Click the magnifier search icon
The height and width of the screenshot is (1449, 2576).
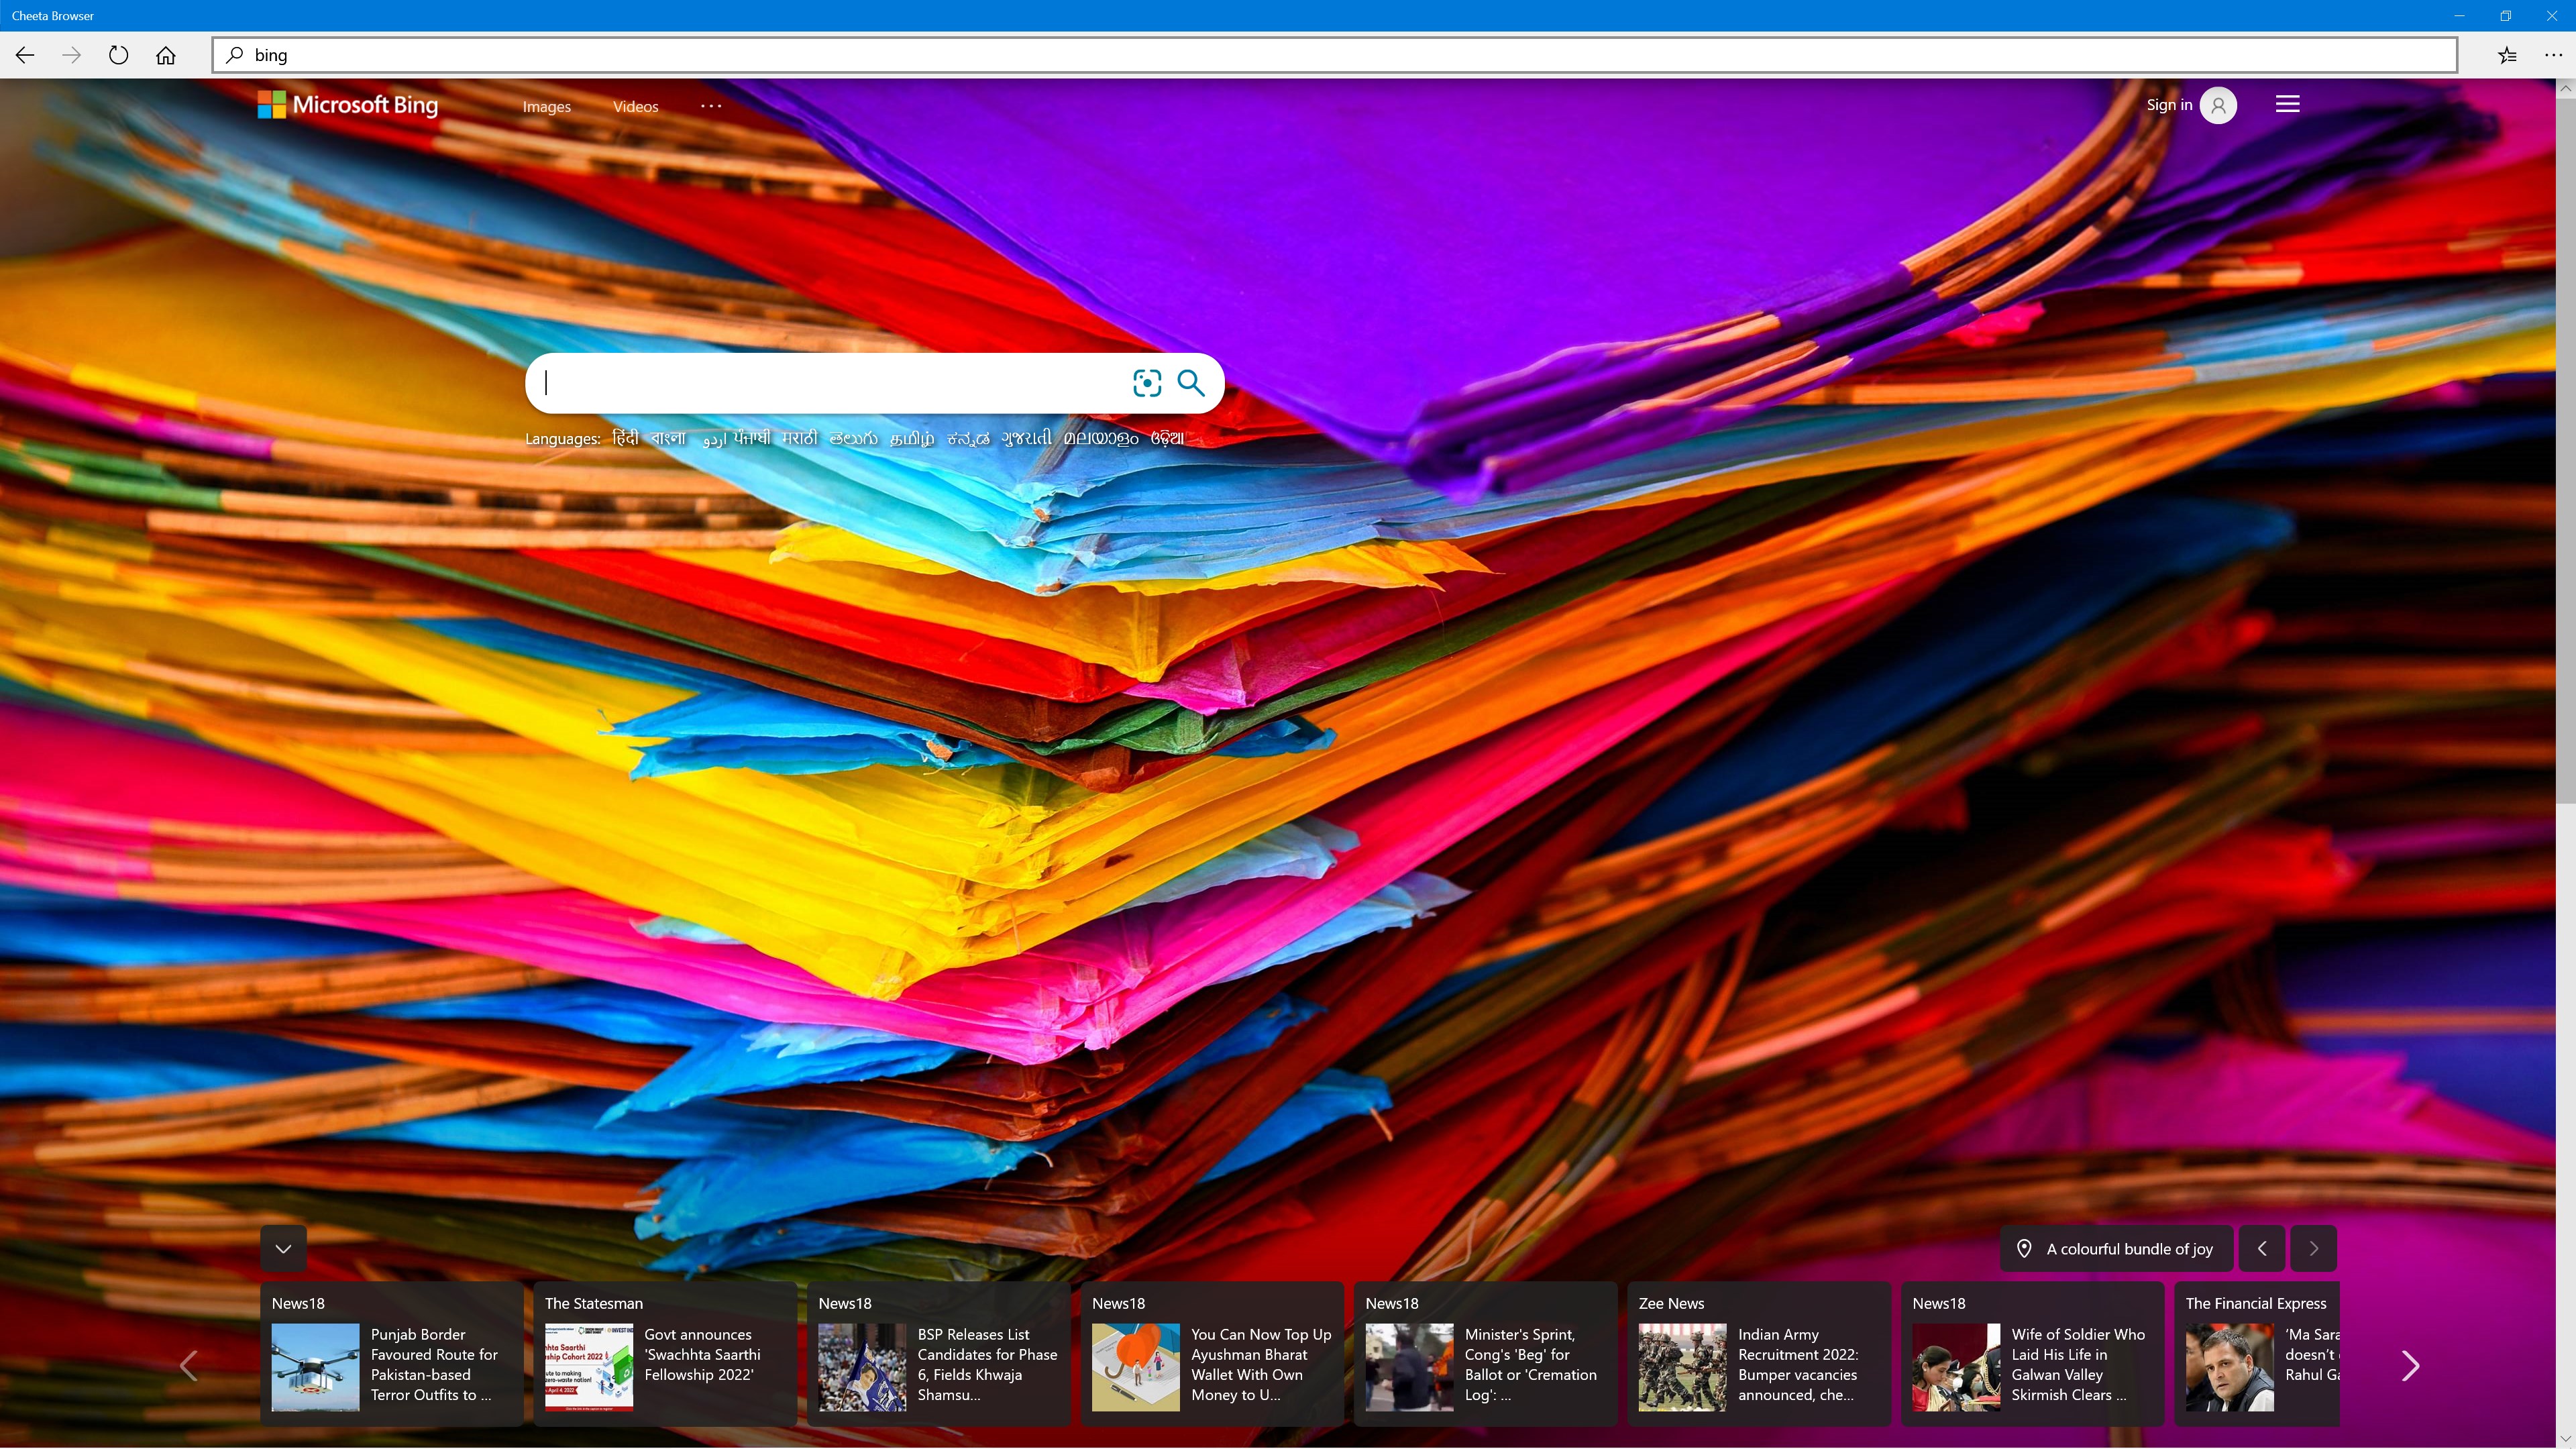coord(1190,383)
